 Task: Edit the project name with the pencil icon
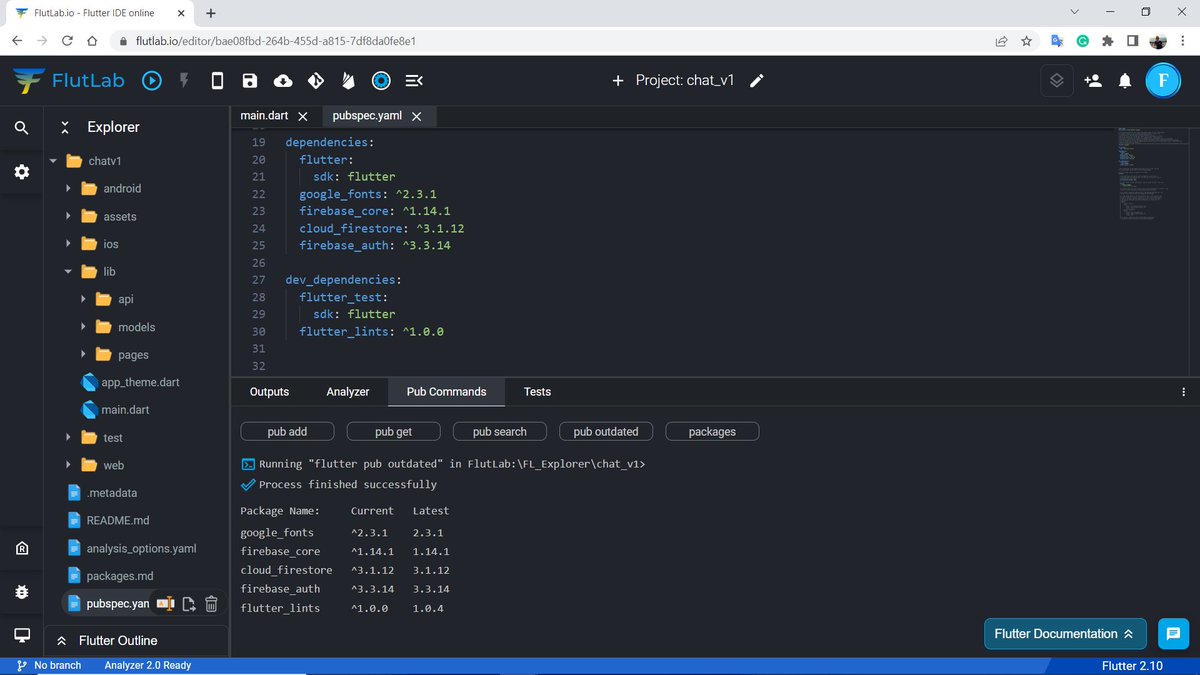click(x=757, y=81)
